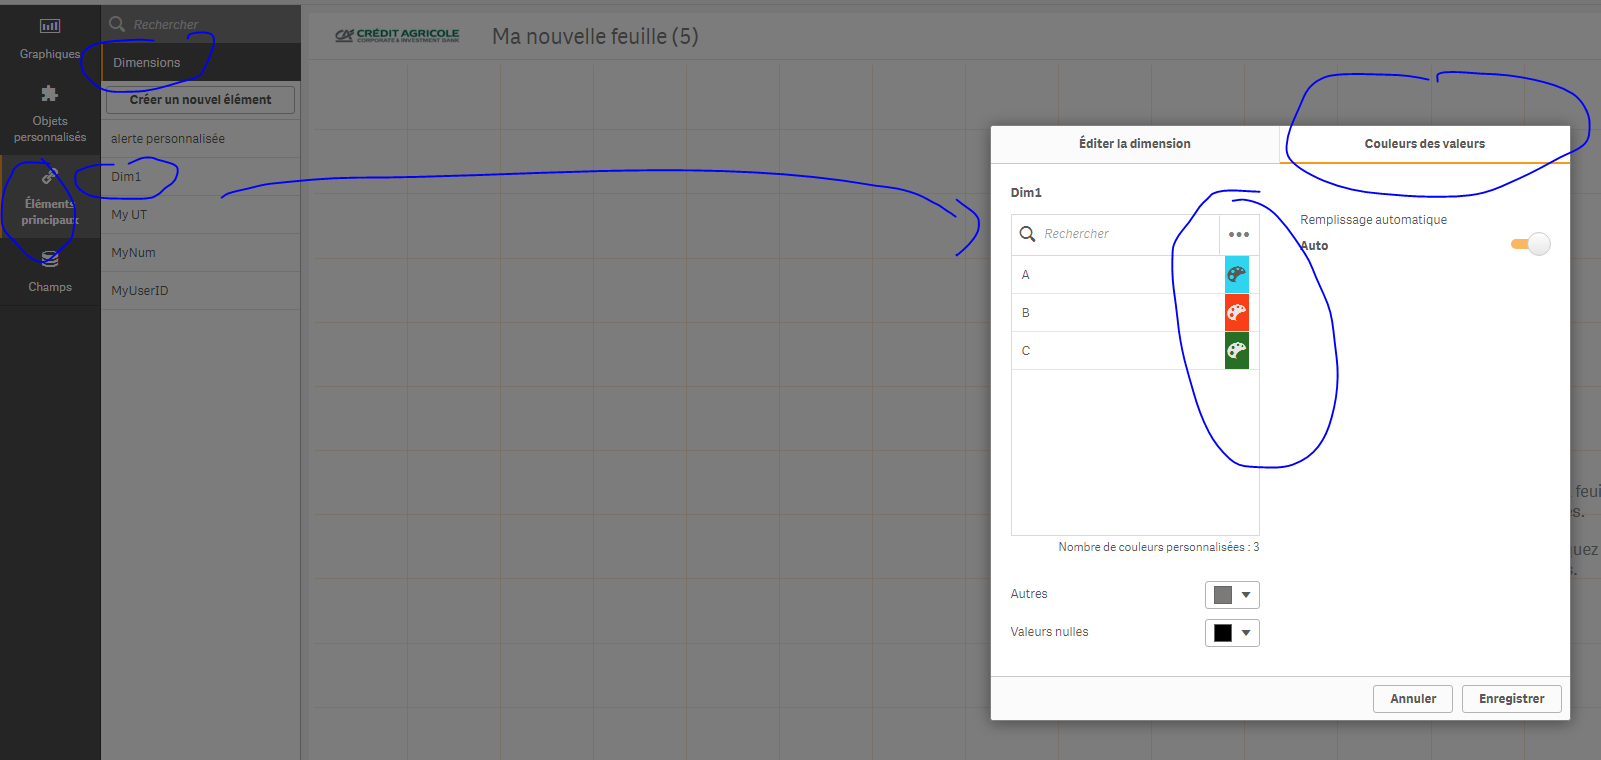Switch to Éditer la dimension tab
This screenshot has height=760, width=1601.
pyautogui.click(x=1135, y=144)
